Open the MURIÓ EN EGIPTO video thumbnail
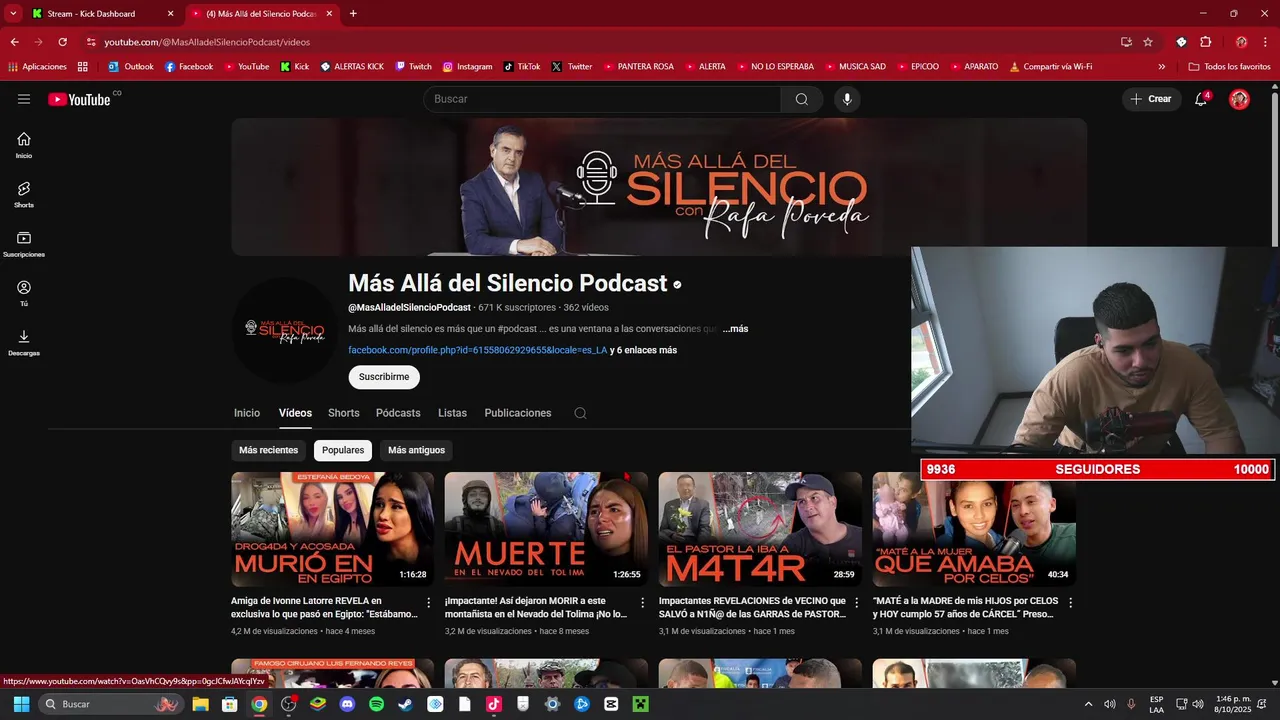Image resolution: width=1280 pixels, height=720 pixels. [x=332, y=529]
